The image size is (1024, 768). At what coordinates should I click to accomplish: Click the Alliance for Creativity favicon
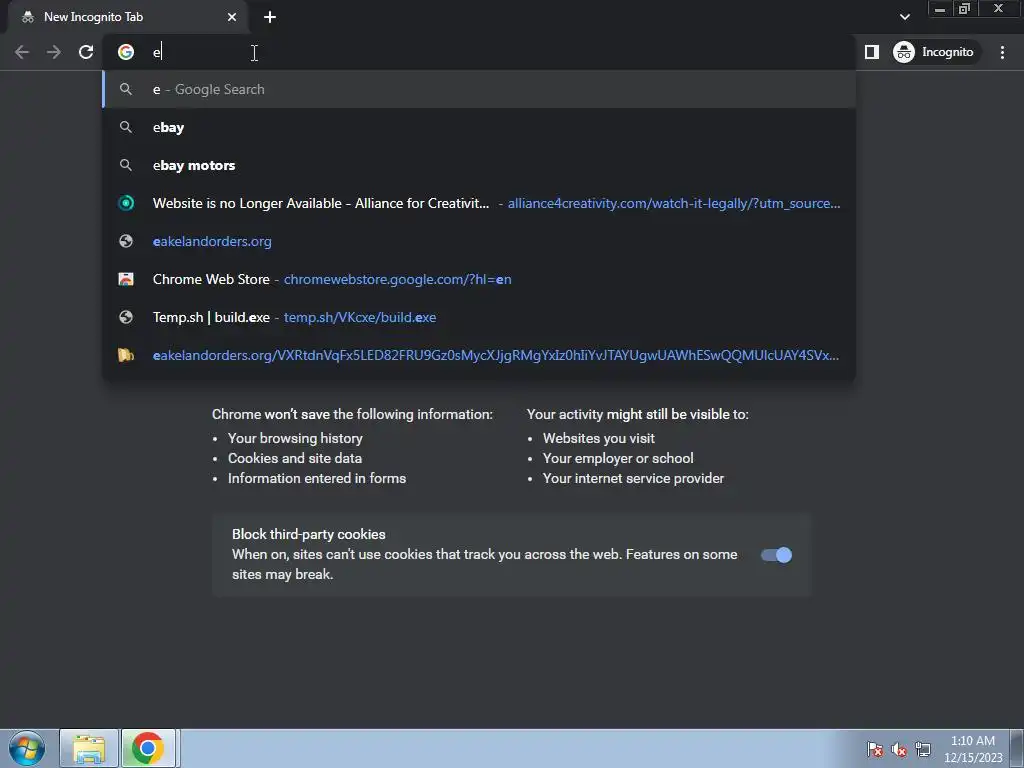tap(126, 203)
